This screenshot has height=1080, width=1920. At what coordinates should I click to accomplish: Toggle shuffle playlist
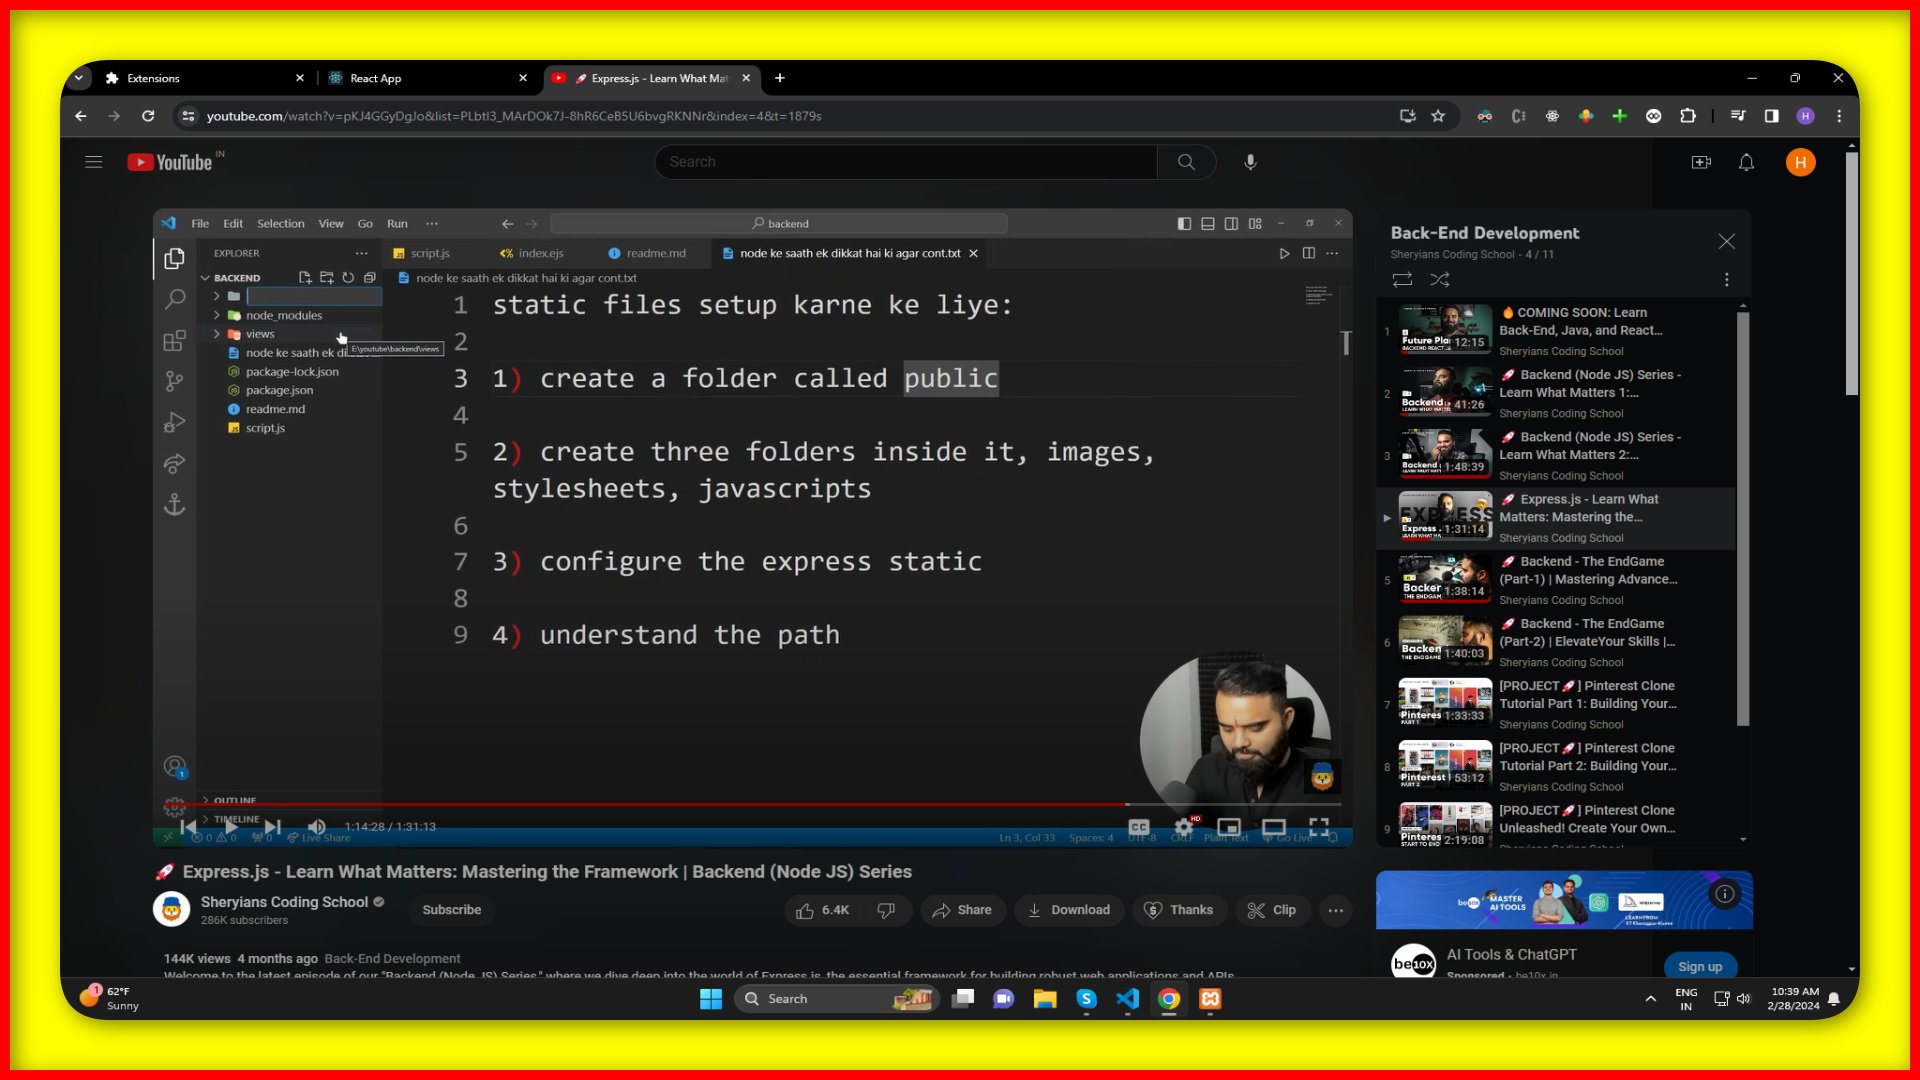(x=1439, y=280)
